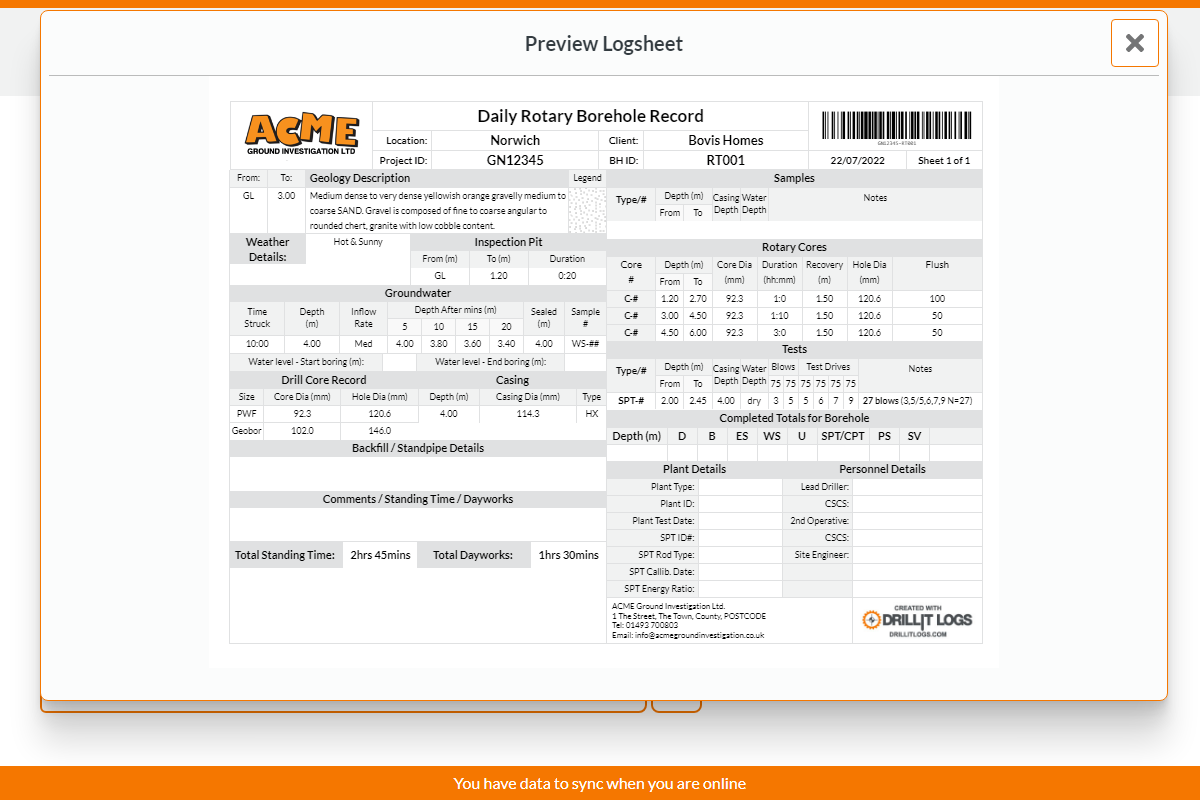Select the Bovis Homes client value

[x=725, y=140]
